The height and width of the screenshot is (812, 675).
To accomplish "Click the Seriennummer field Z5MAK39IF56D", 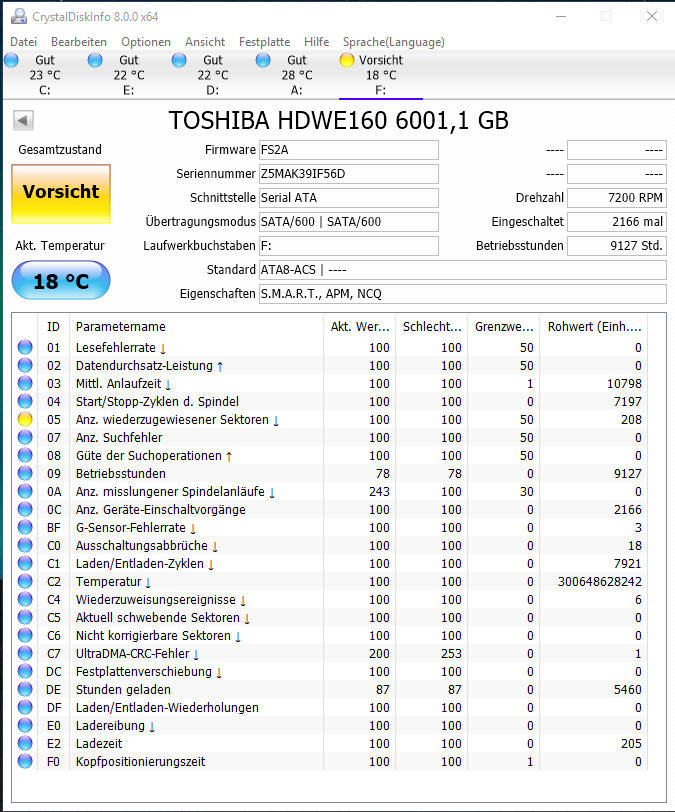I will [349, 173].
